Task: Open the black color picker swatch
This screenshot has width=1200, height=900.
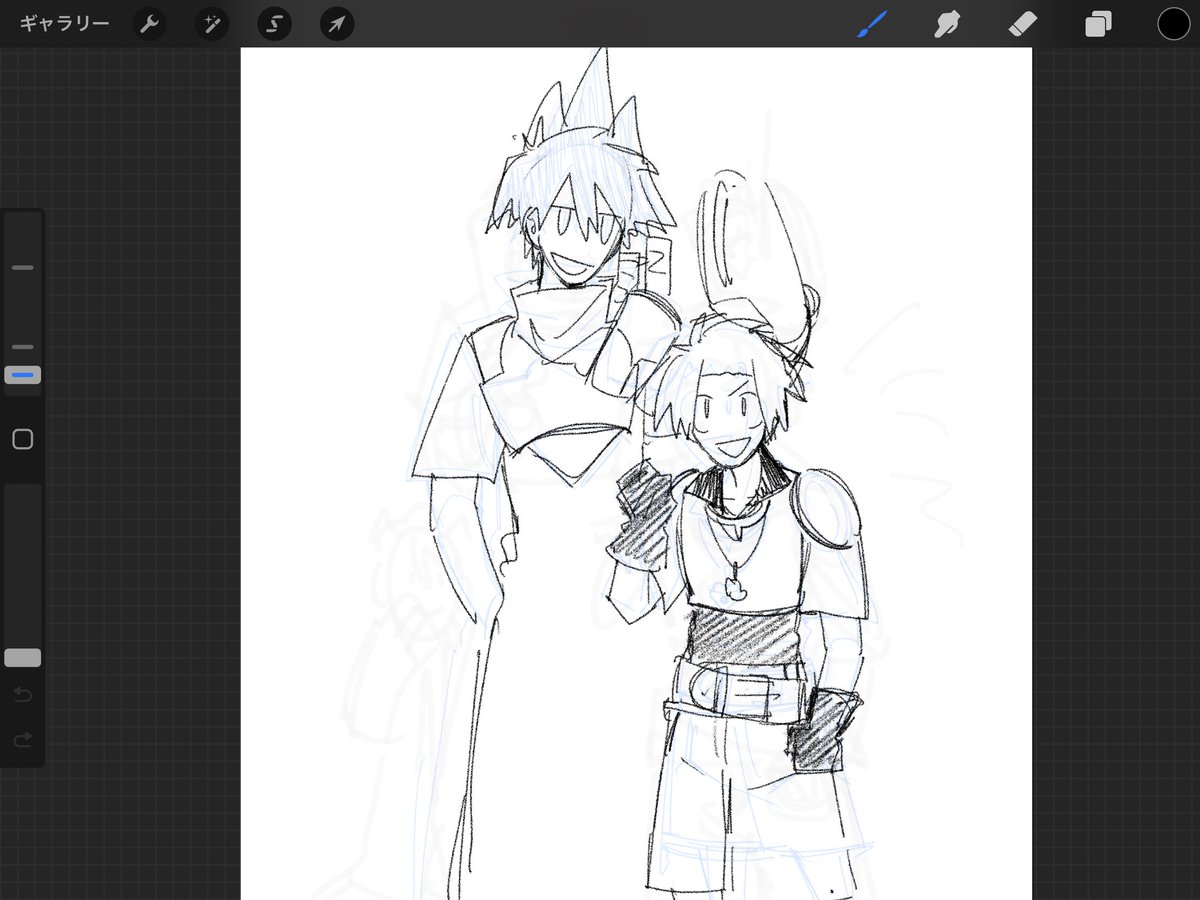Action: coord(1174,24)
